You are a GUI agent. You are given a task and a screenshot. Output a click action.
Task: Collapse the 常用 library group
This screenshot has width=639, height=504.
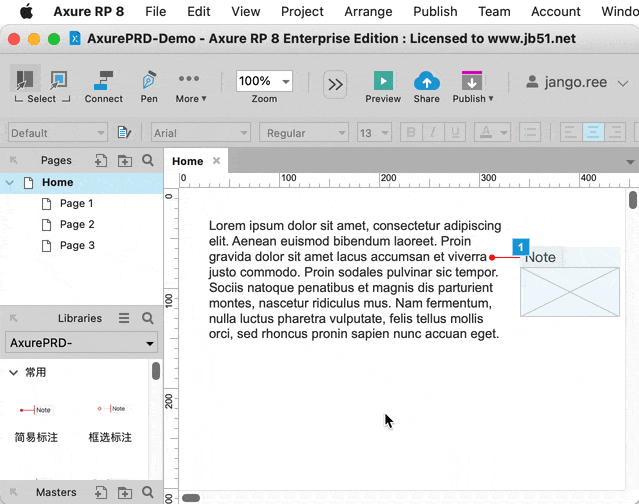(x=13, y=372)
